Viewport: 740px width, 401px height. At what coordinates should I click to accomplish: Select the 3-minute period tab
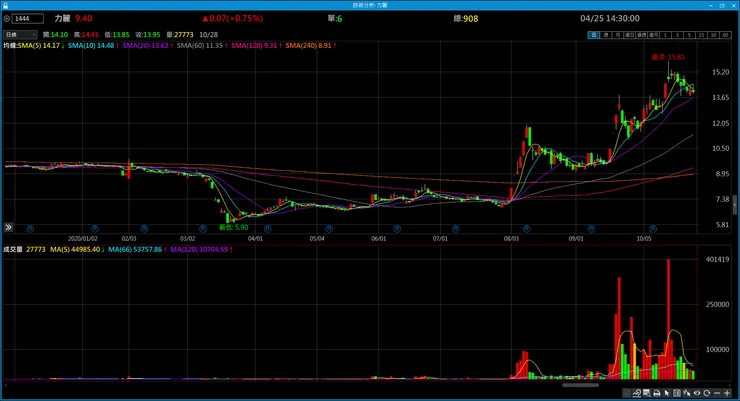pyautogui.click(x=678, y=35)
